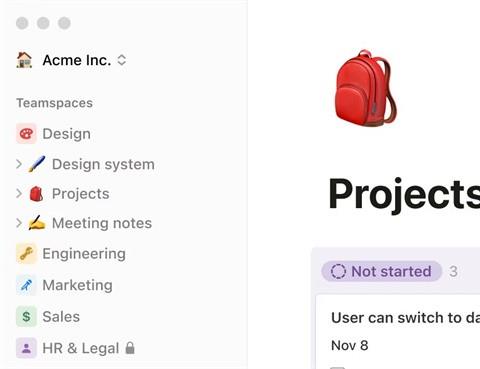Image resolution: width=480 pixels, height=369 pixels.
Task: Expand the Projects page in sidebar
Action: [19, 194]
